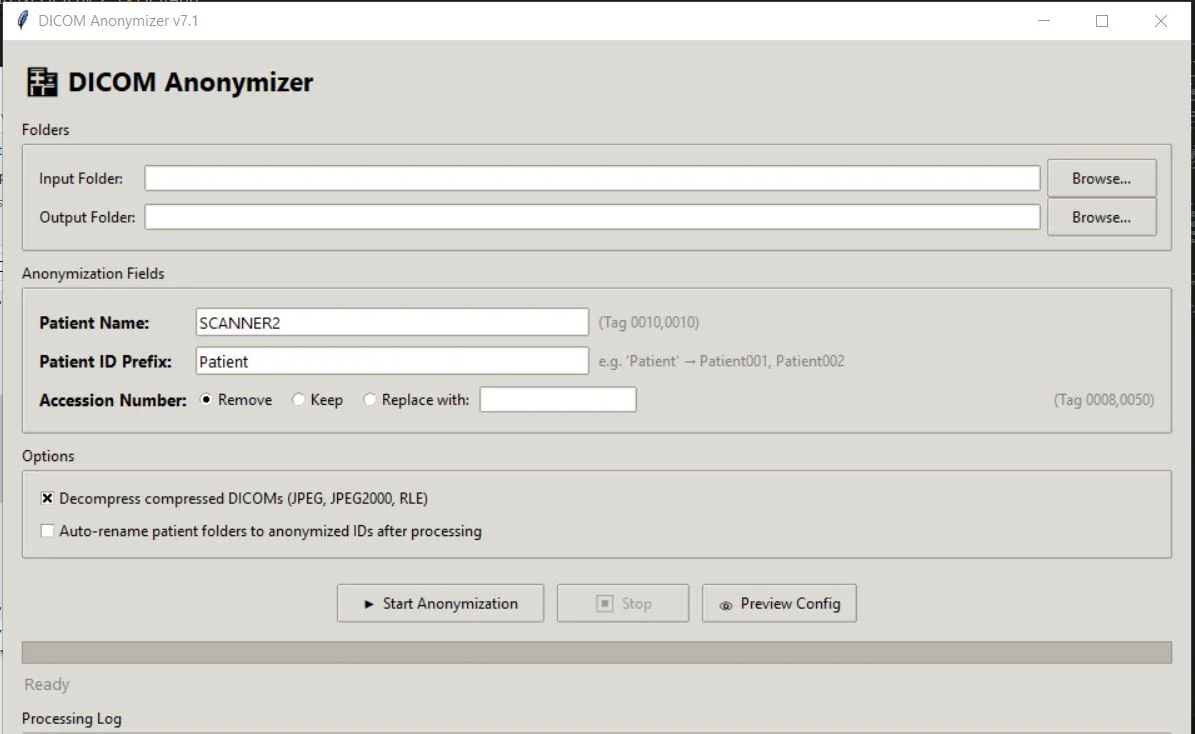1195x734 pixels.
Task: Click the Ready status text
Action: click(46, 684)
